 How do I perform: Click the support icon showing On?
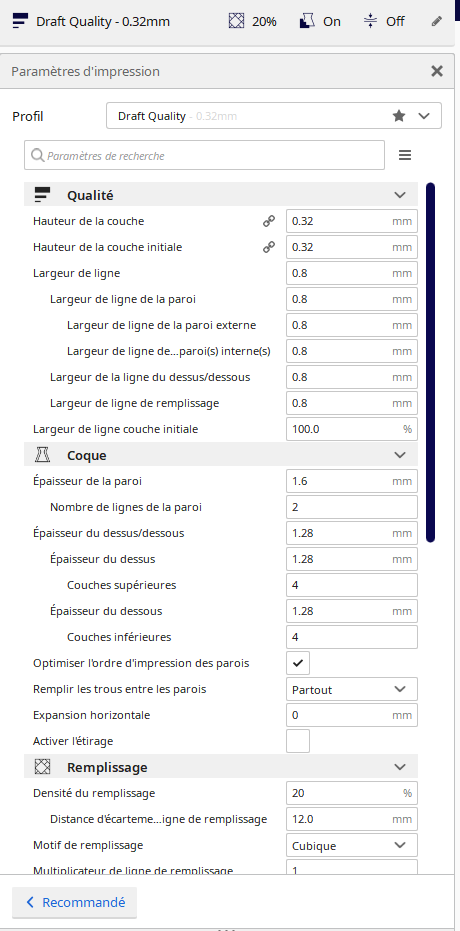(307, 21)
